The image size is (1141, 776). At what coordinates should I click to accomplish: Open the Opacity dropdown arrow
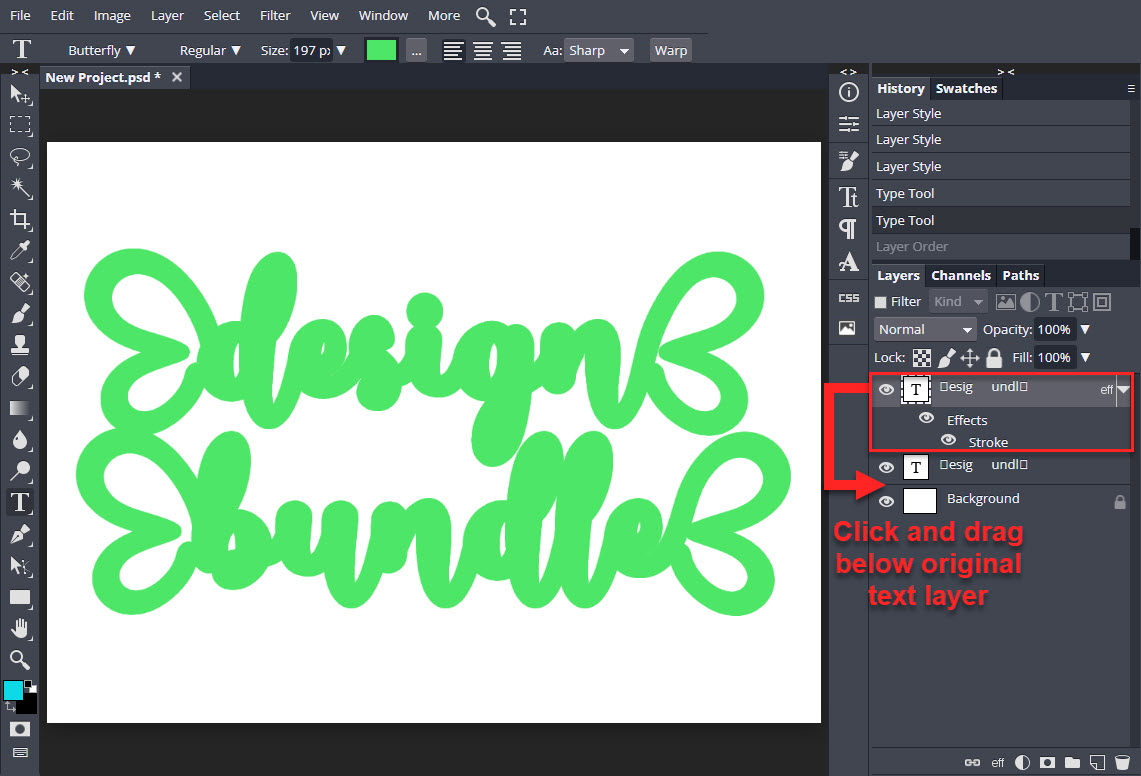[x=1085, y=330]
